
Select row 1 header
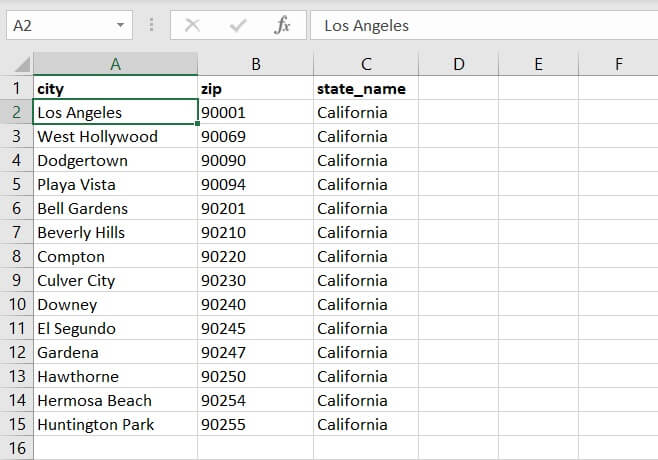click(16, 88)
